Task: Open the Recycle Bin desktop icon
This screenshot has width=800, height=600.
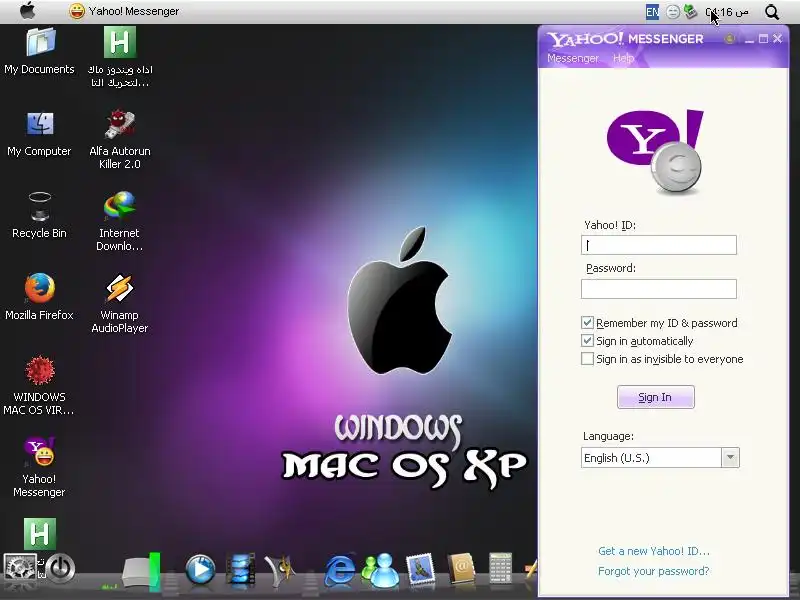Action: pos(39,215)
